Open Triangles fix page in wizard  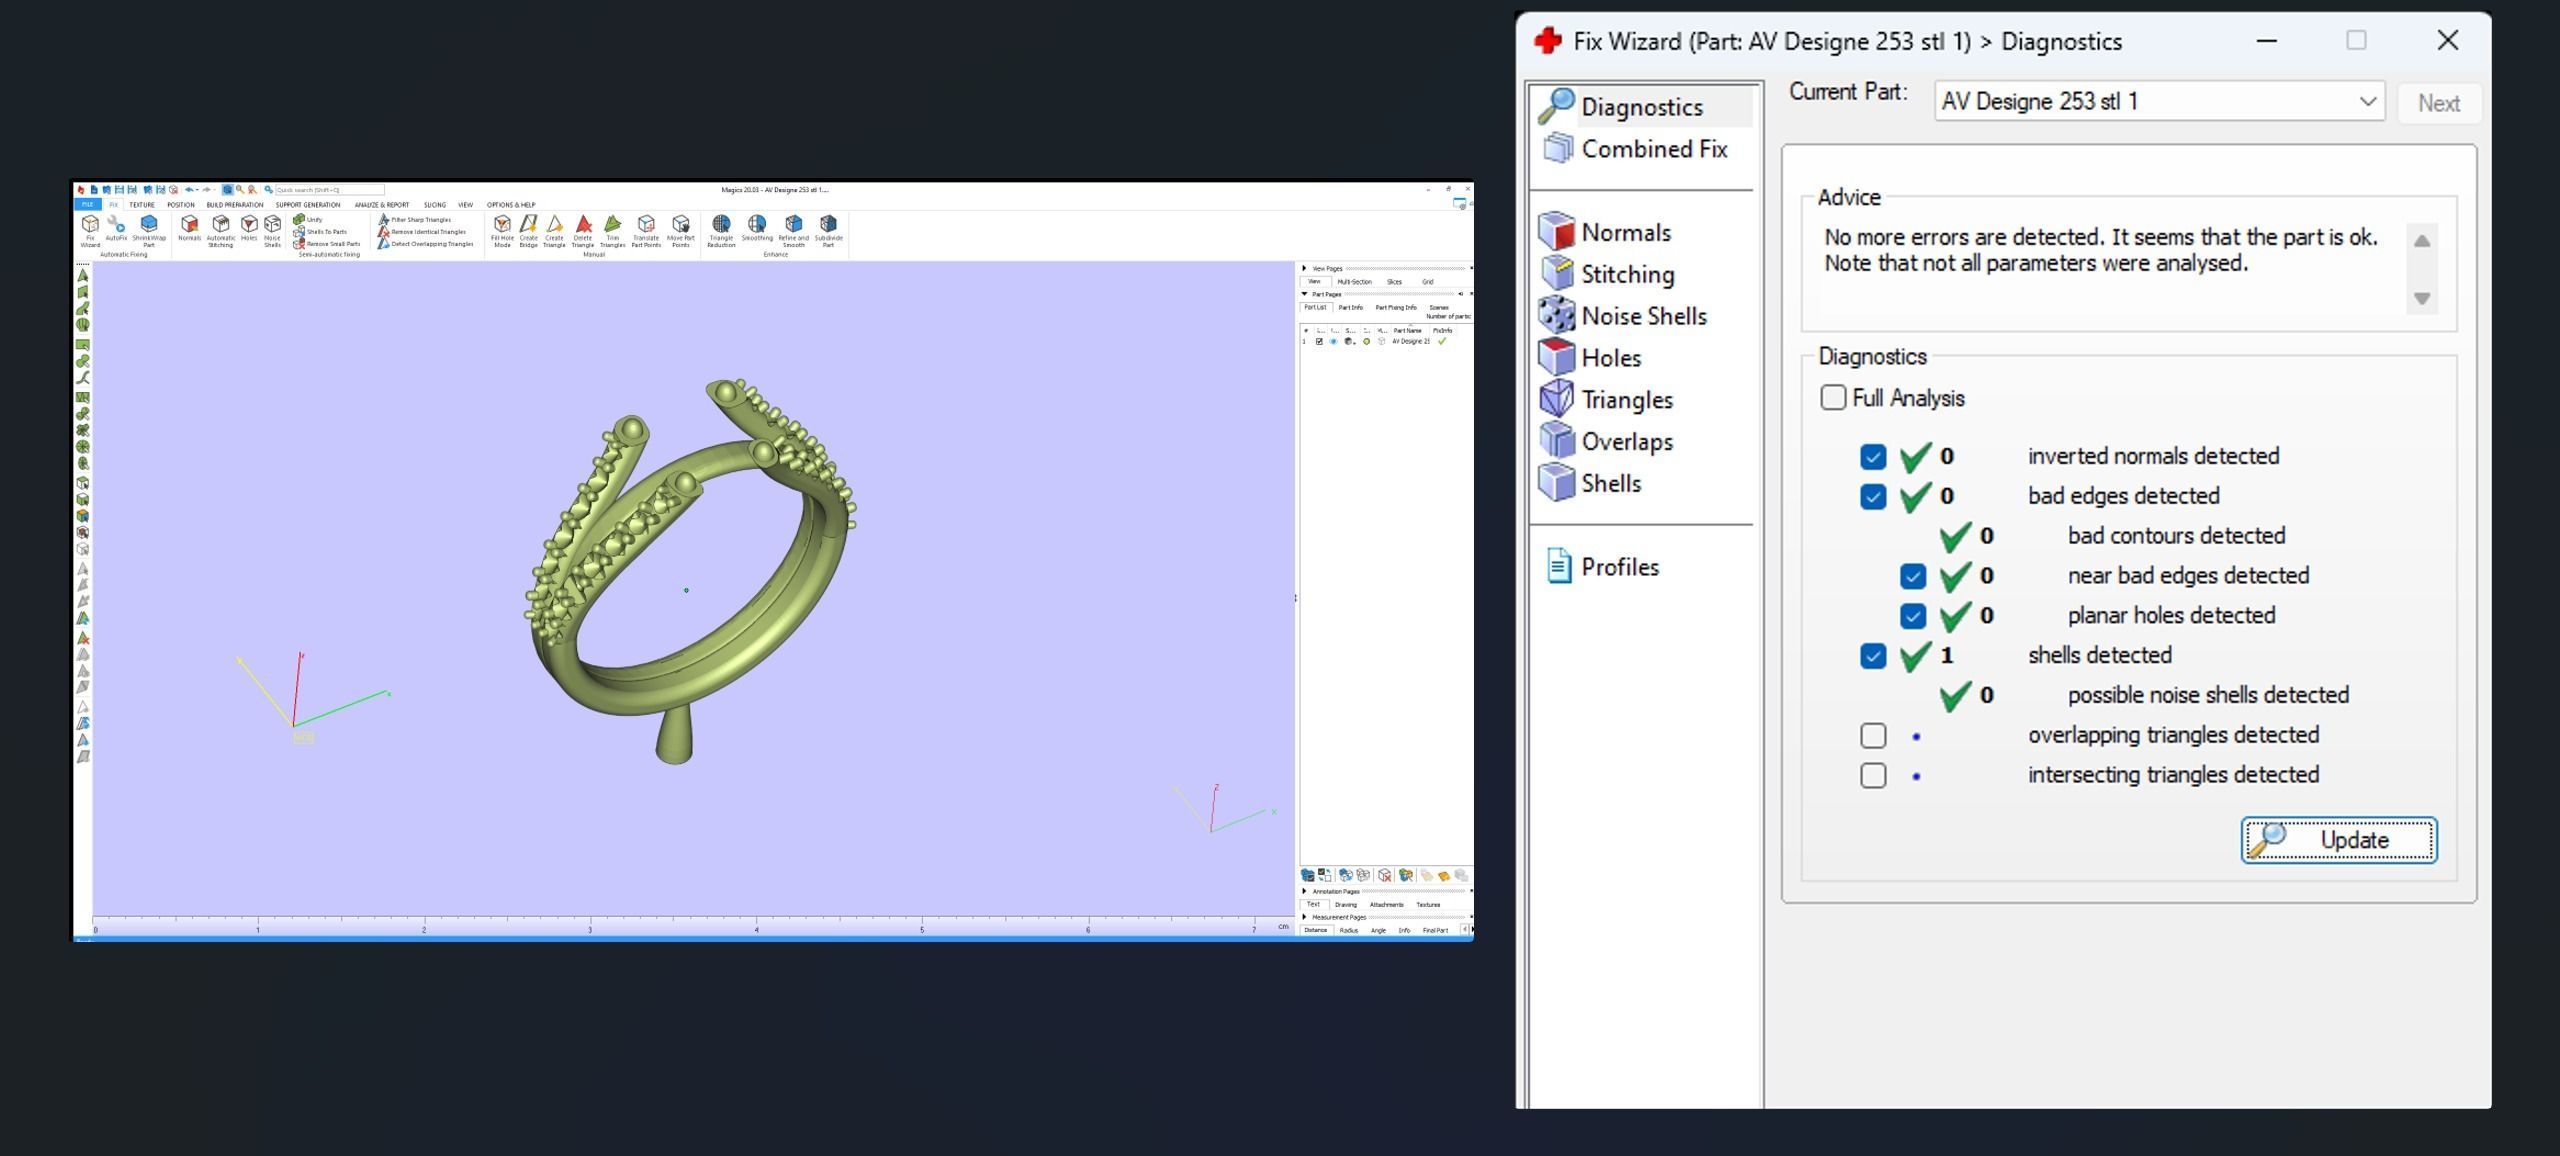coord(1626,400)
